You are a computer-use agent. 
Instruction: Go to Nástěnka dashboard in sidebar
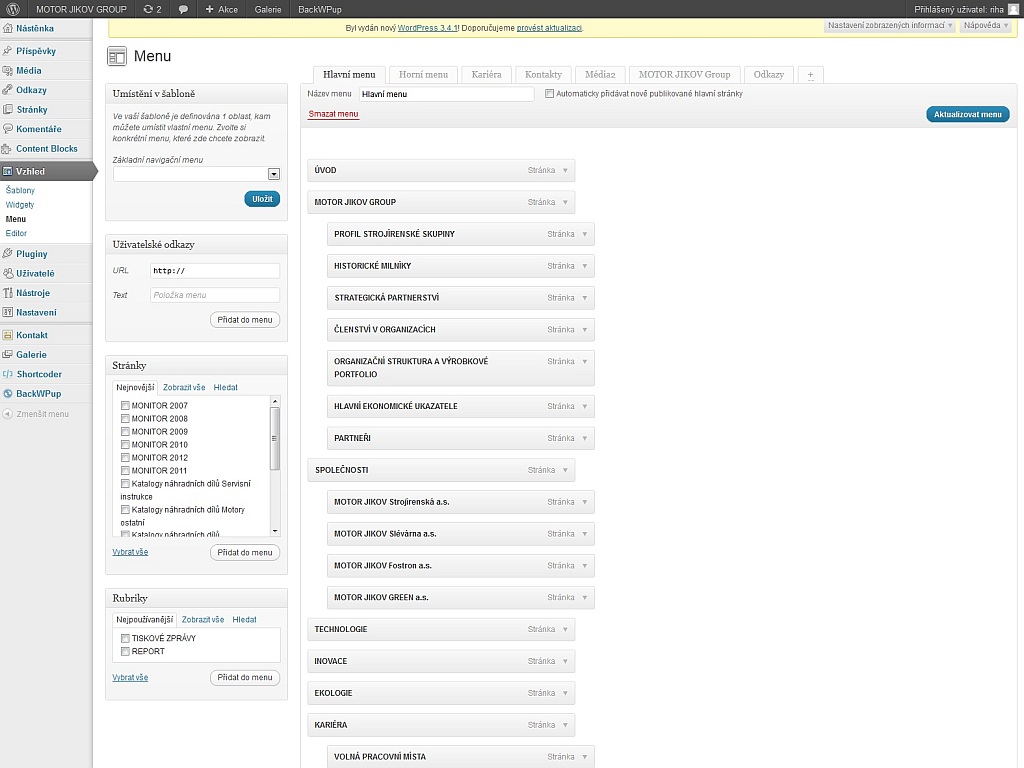[x=34, y=28]
